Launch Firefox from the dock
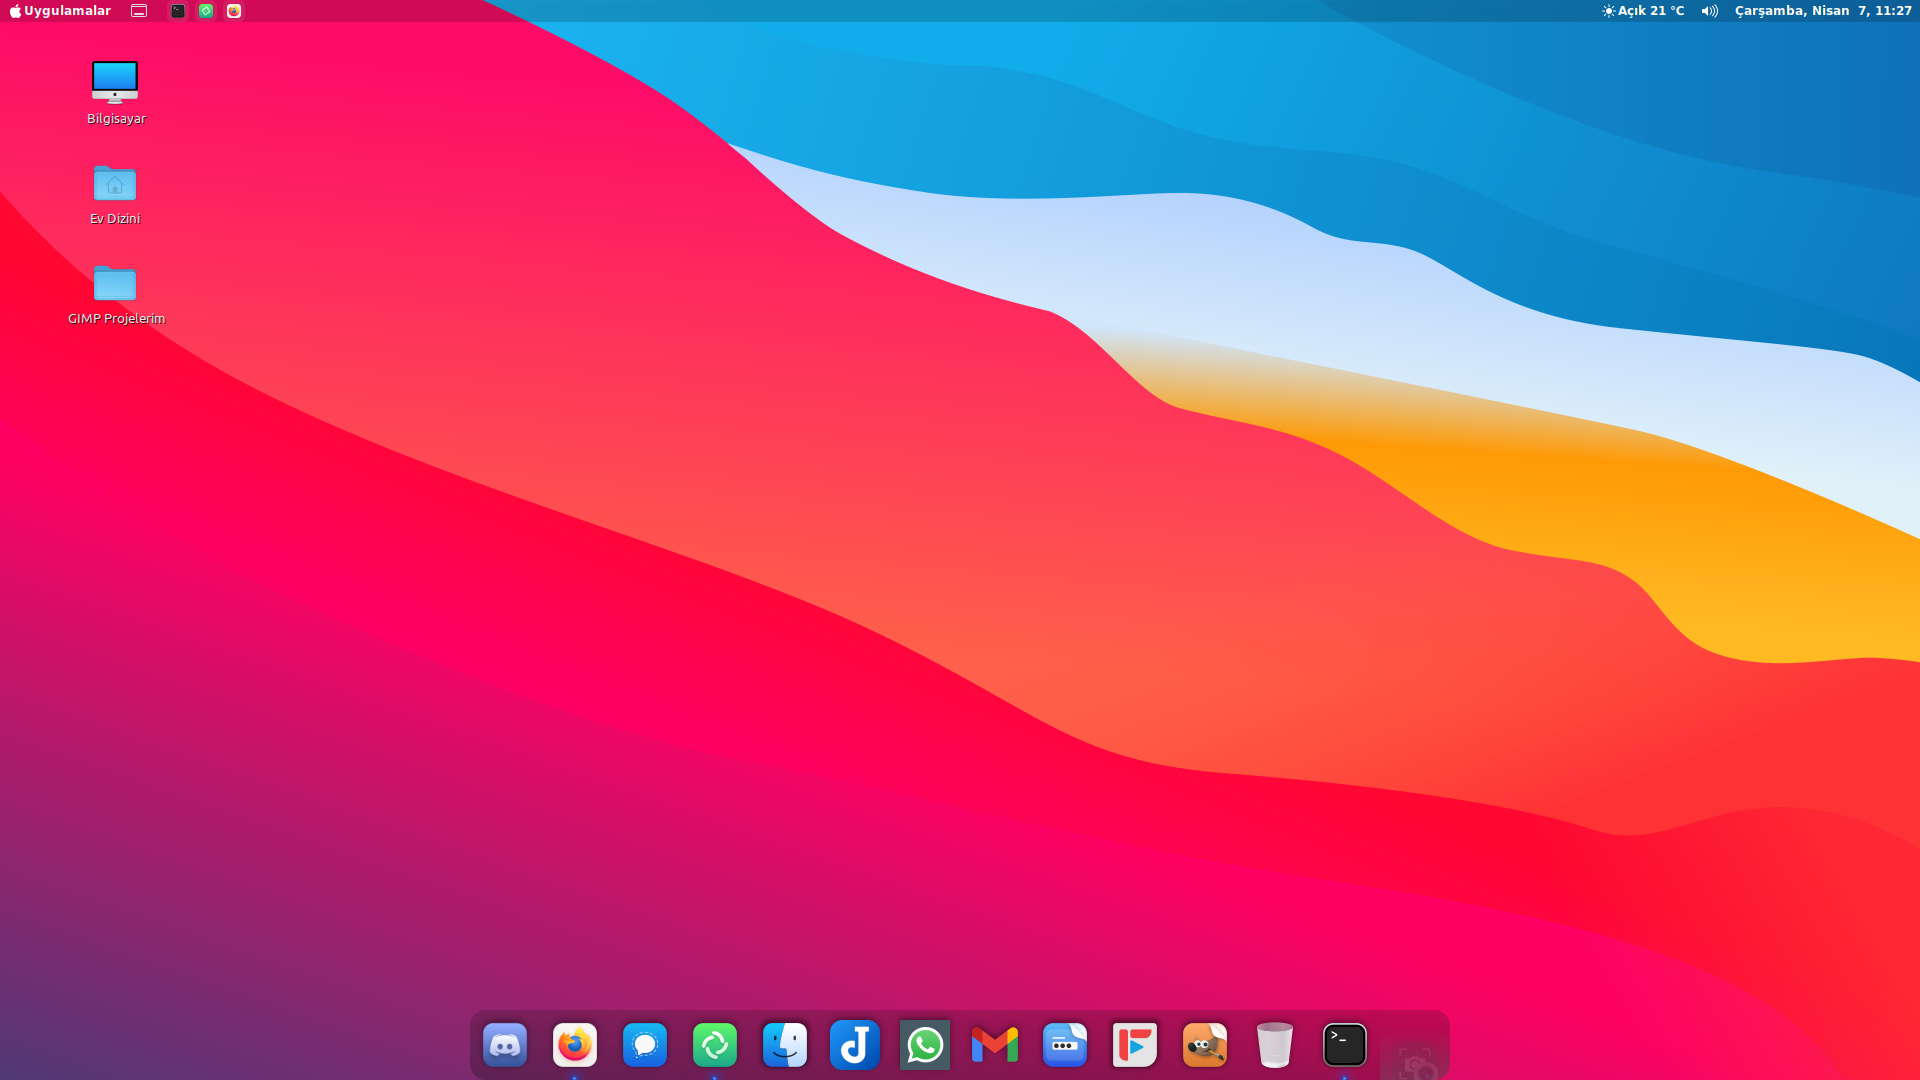 575,1045
